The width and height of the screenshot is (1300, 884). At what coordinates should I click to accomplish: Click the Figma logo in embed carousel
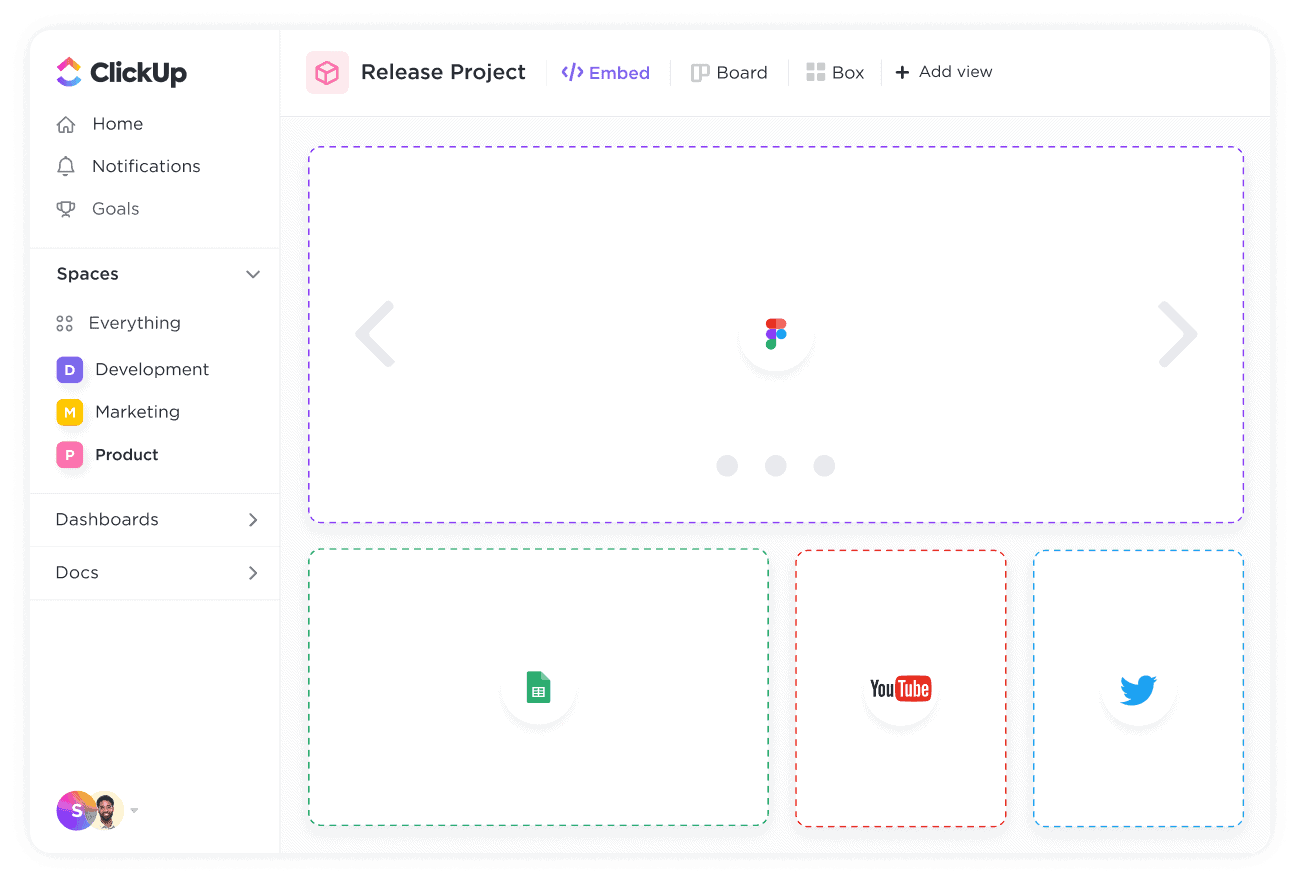(x=776, y=334)
